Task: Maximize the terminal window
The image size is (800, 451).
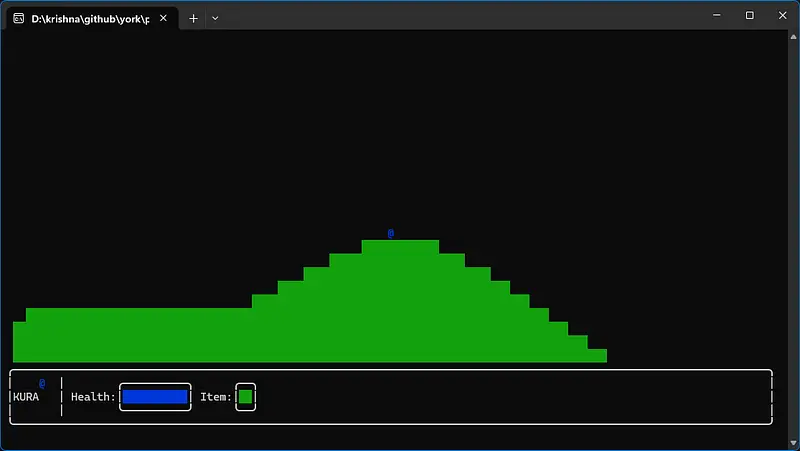Action: pyautogui.click(x=750, y=15)
